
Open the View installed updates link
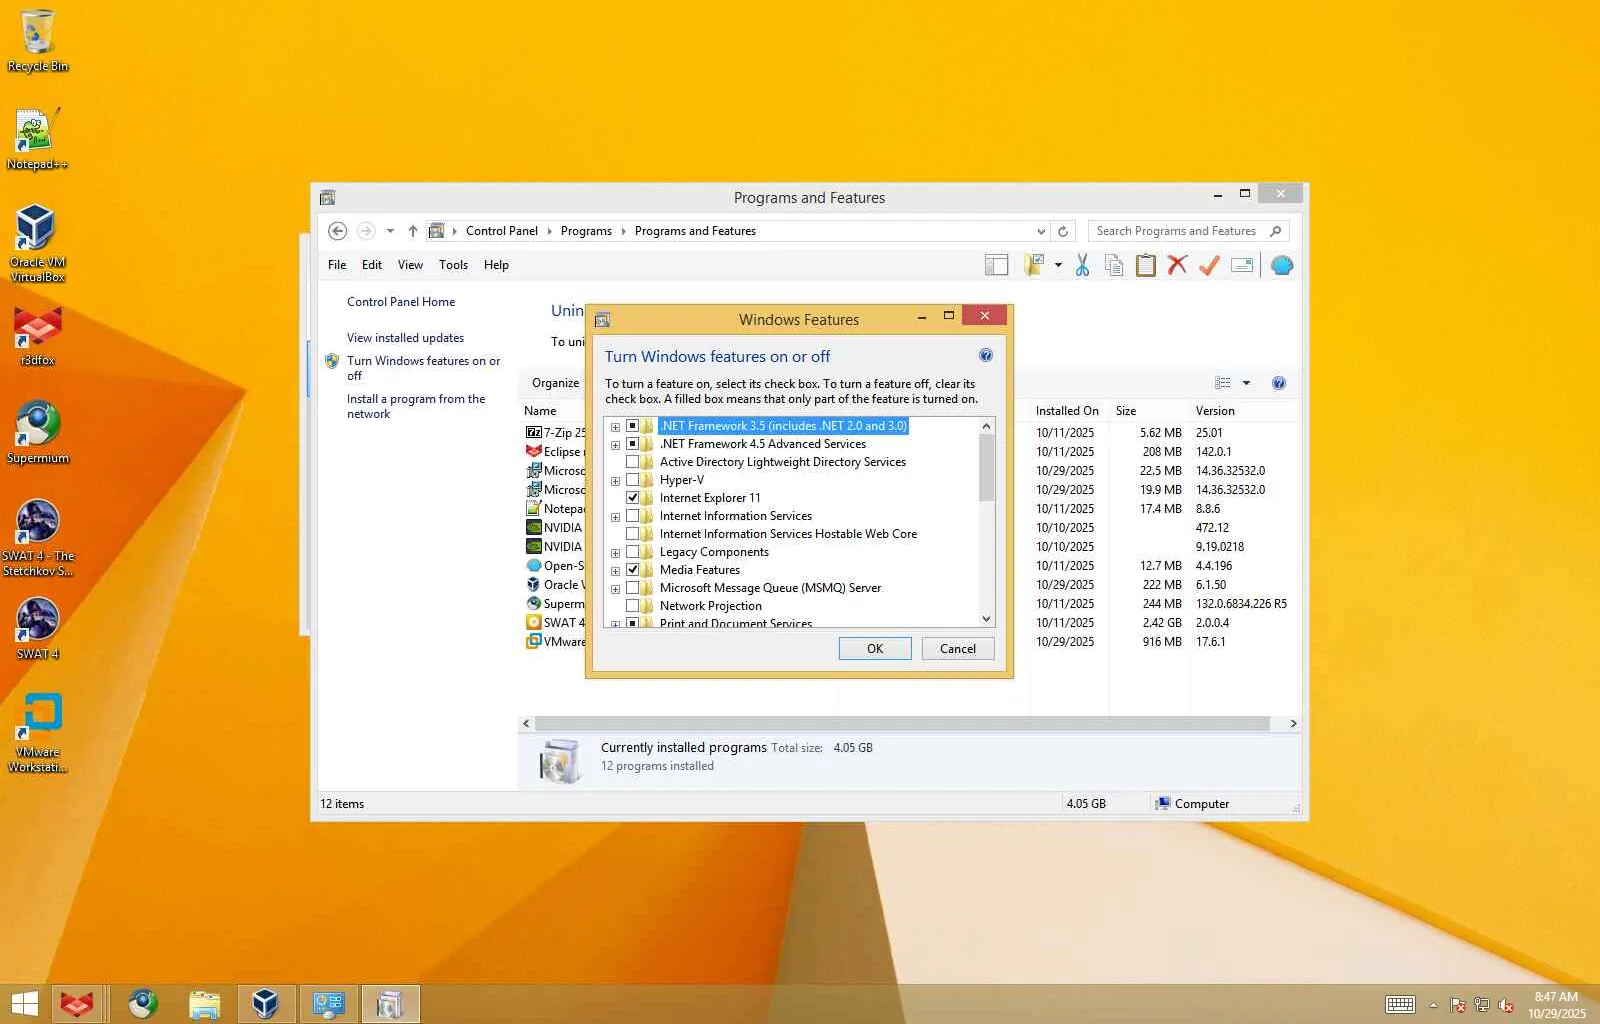(x=405, y=338)
